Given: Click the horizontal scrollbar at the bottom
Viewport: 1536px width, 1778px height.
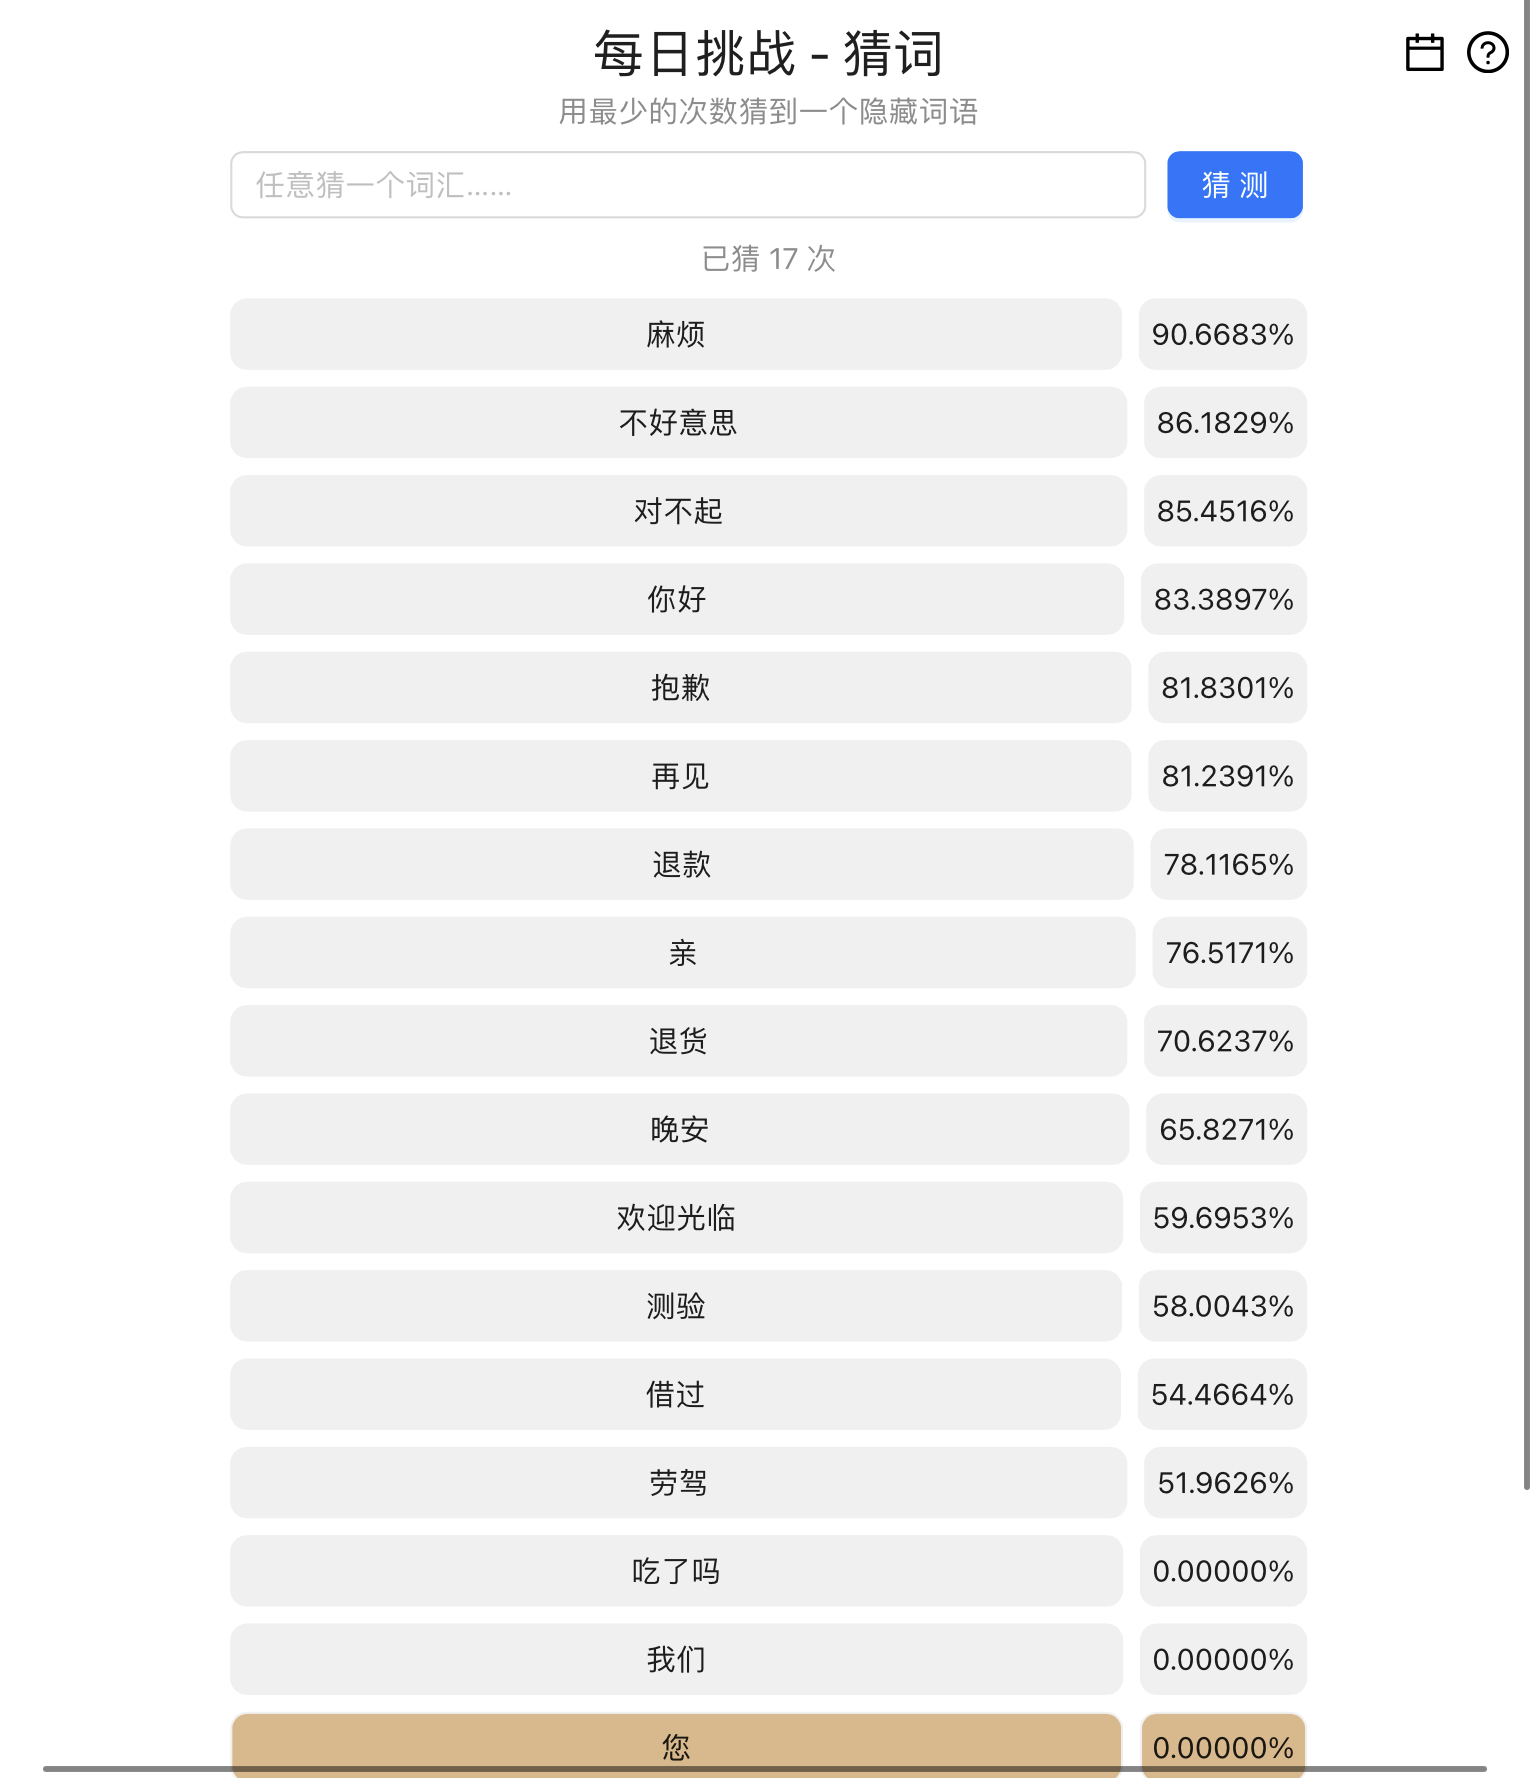Looking at the screenshot, I should (764, 1769).
